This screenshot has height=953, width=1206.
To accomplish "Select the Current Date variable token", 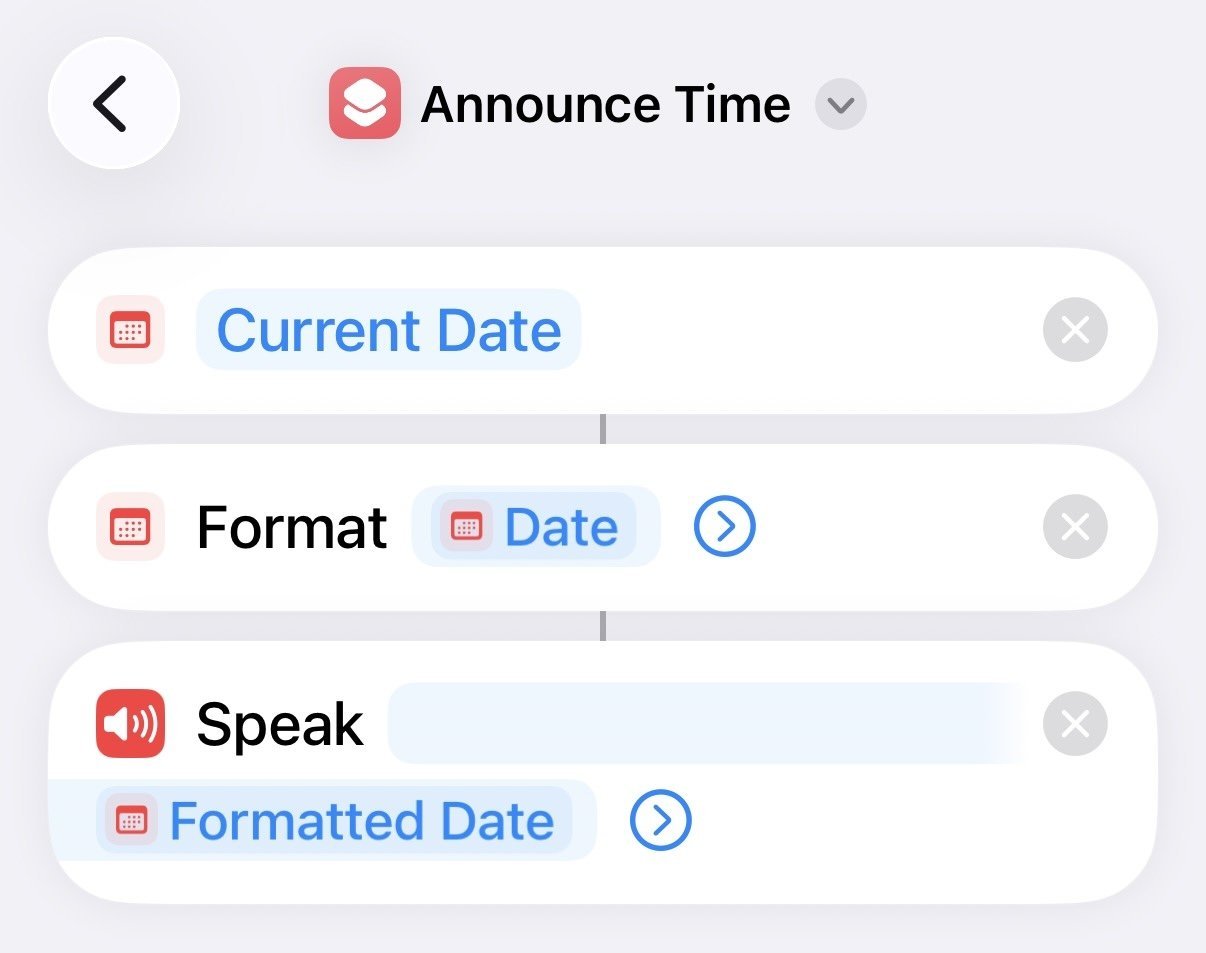I will 388,330.
